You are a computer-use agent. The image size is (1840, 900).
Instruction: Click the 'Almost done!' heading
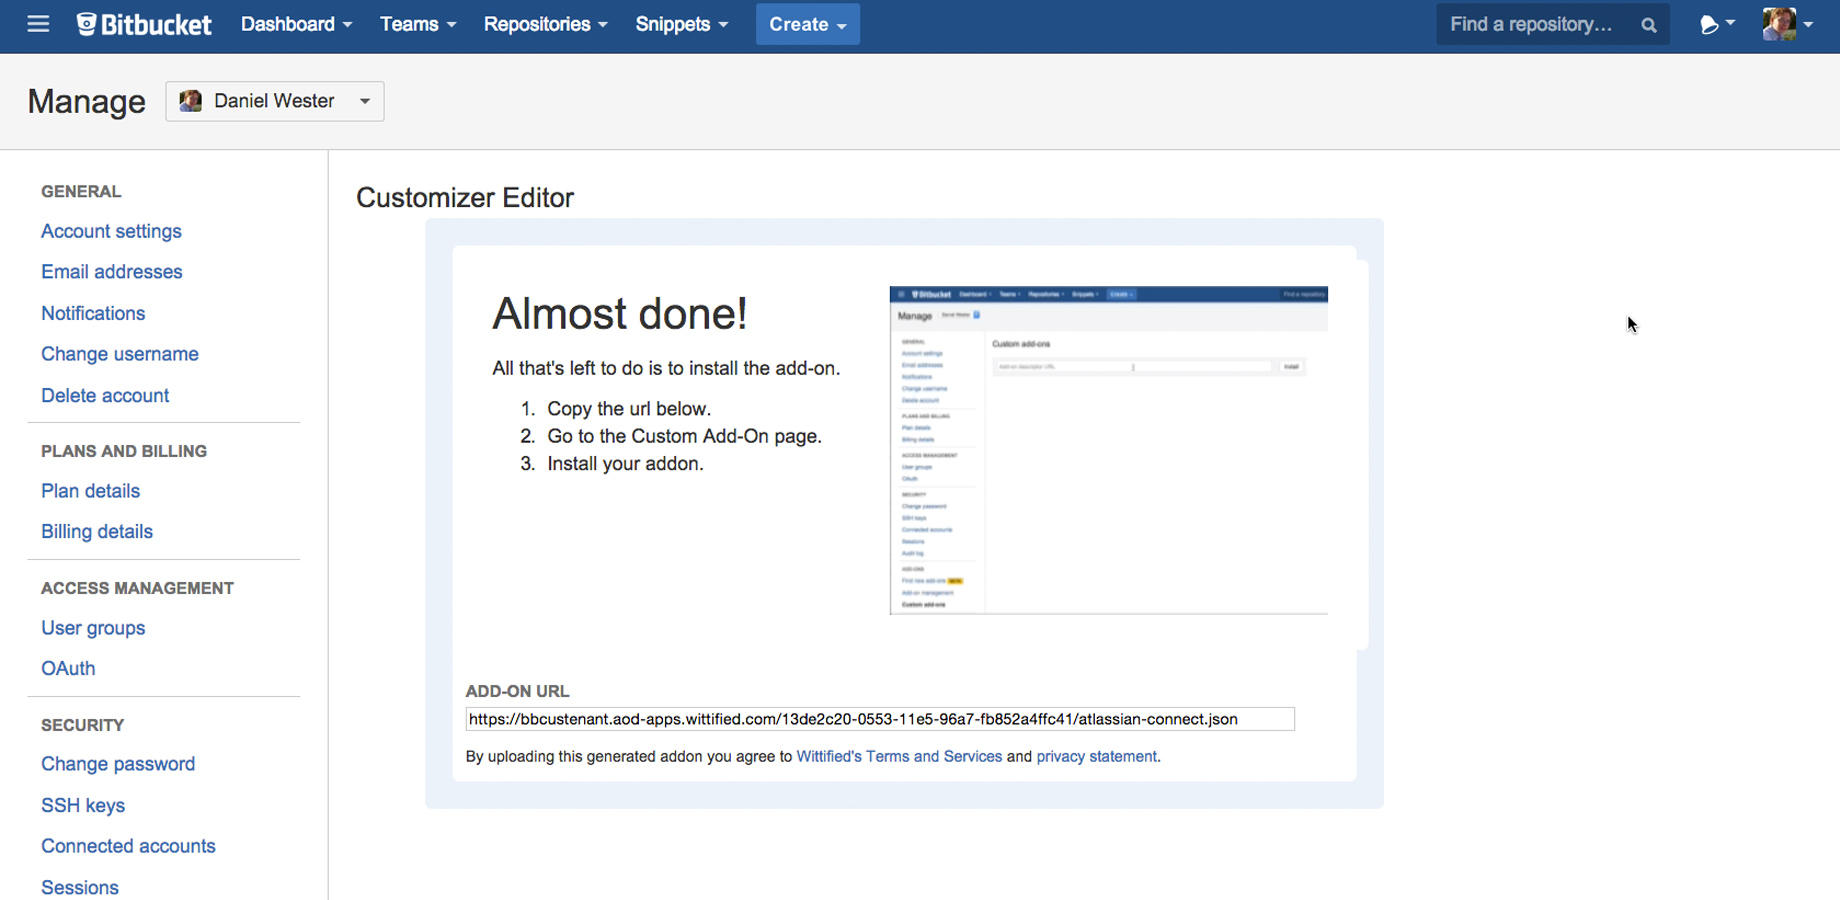click(x=620, y=314)
